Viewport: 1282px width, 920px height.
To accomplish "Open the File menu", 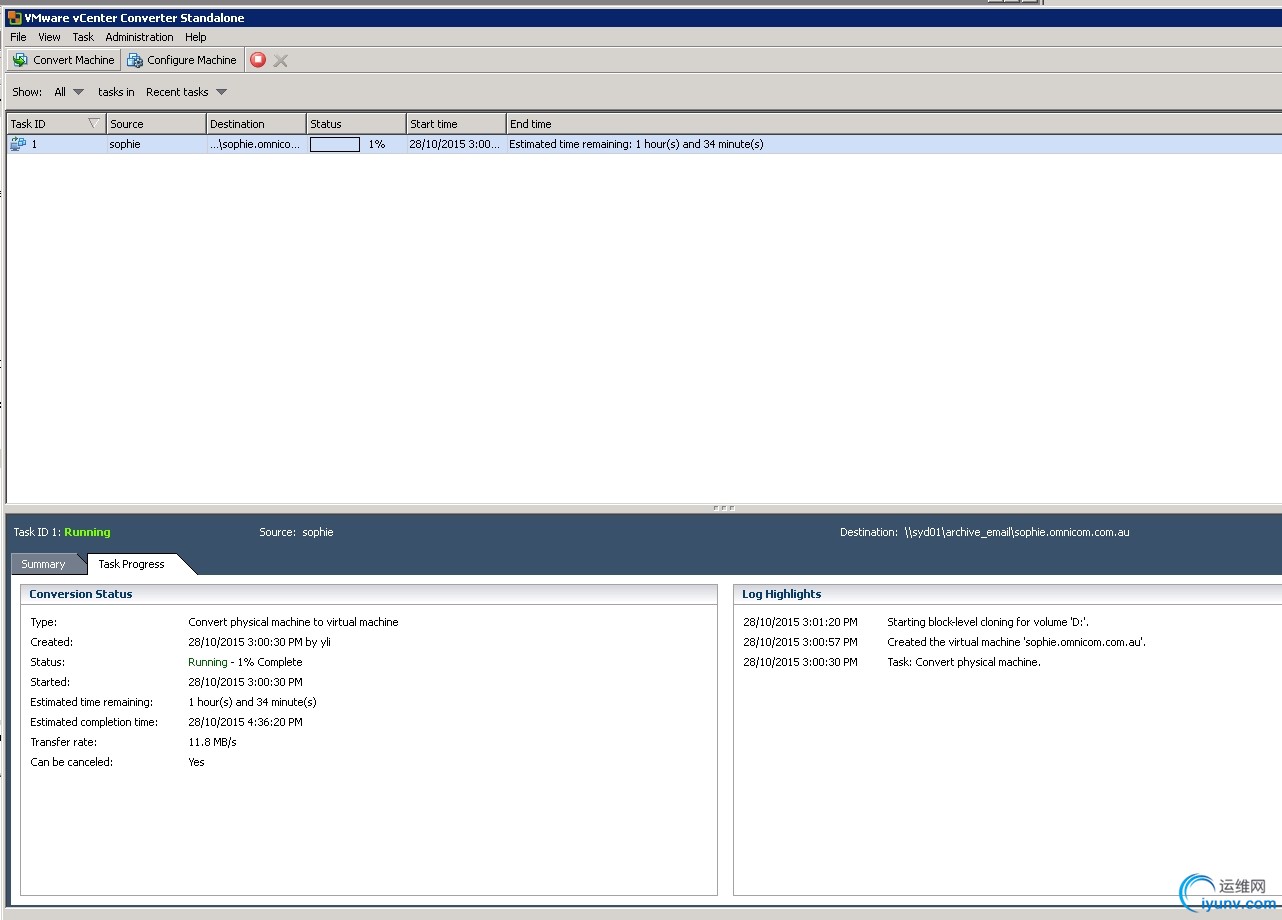I will pos(18,37).
